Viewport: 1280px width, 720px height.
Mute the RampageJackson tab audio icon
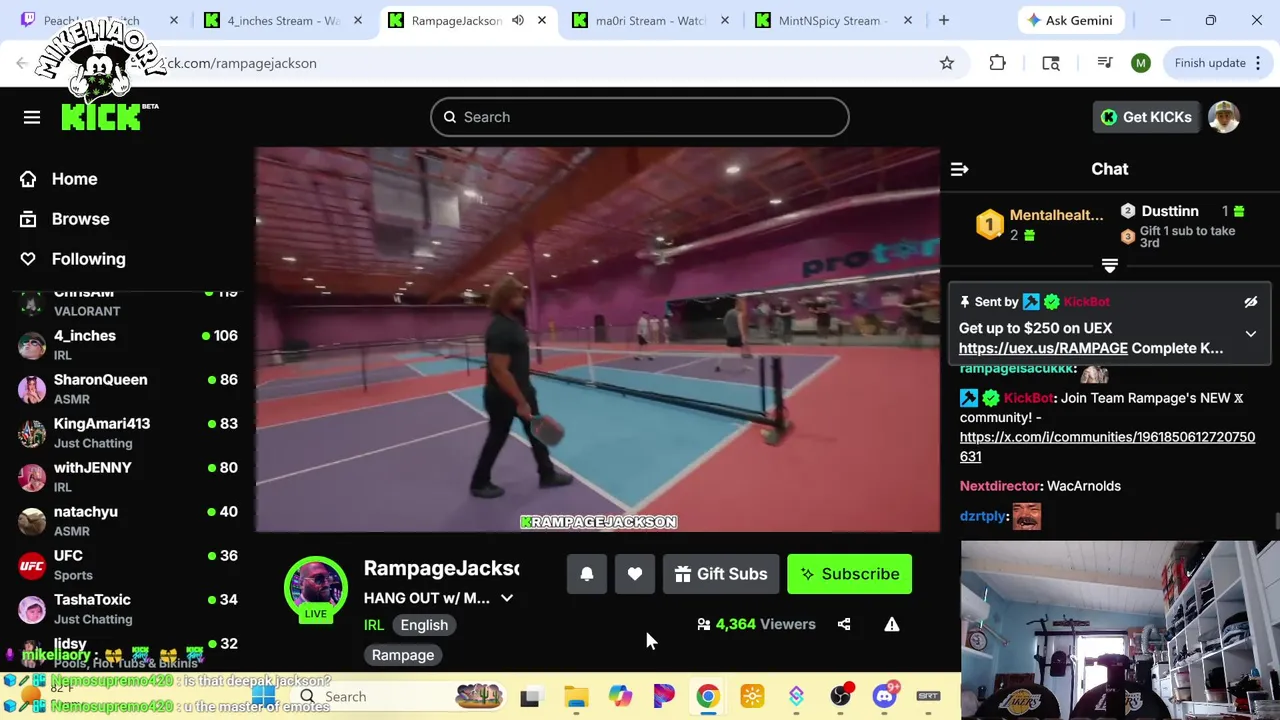click(518, 20)
